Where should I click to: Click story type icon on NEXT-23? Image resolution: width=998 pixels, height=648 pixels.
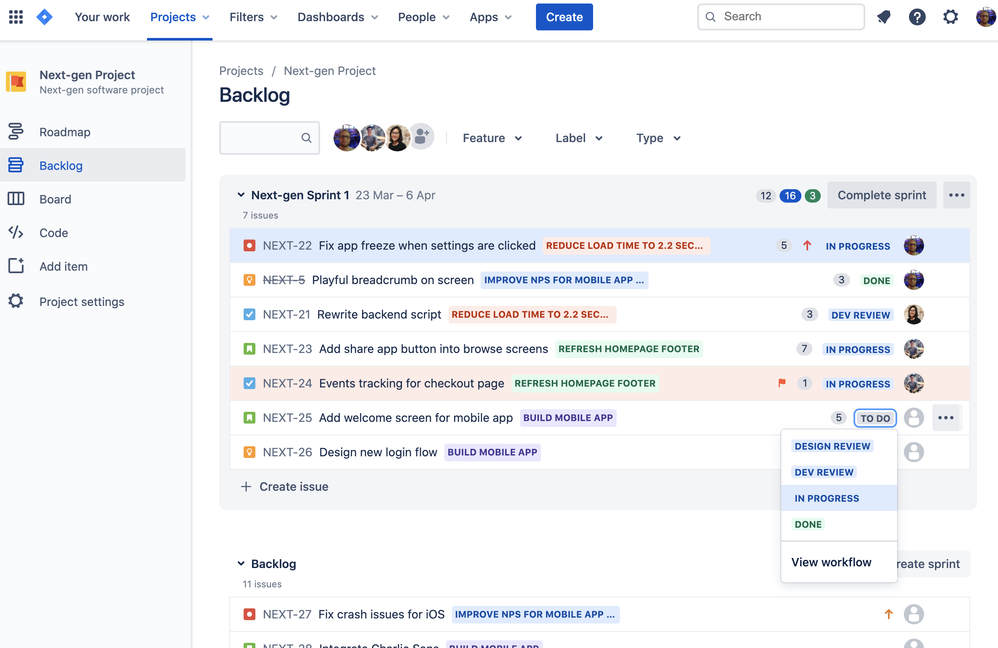(250, 349)
